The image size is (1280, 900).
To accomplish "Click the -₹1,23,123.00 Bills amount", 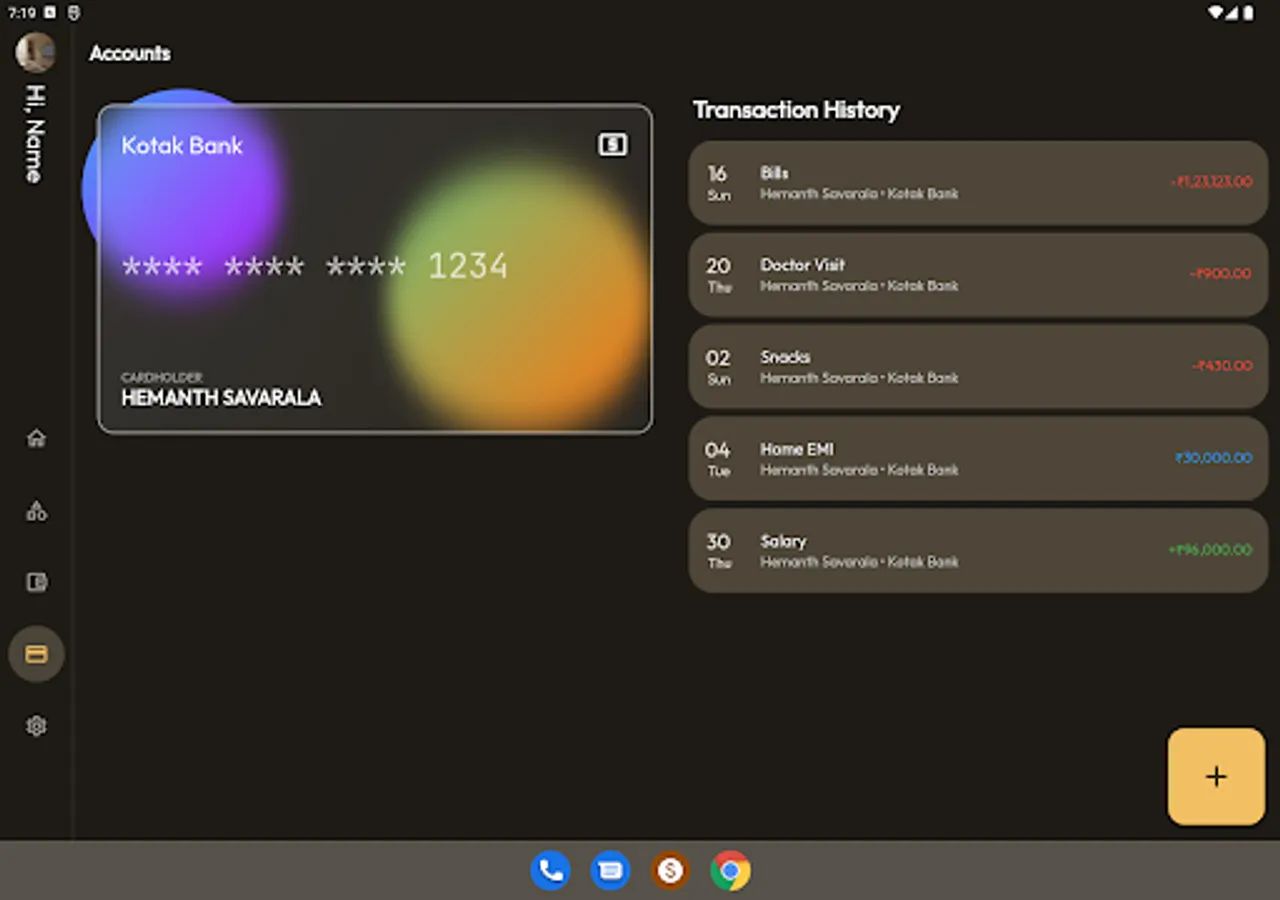I will point(1211,182).
